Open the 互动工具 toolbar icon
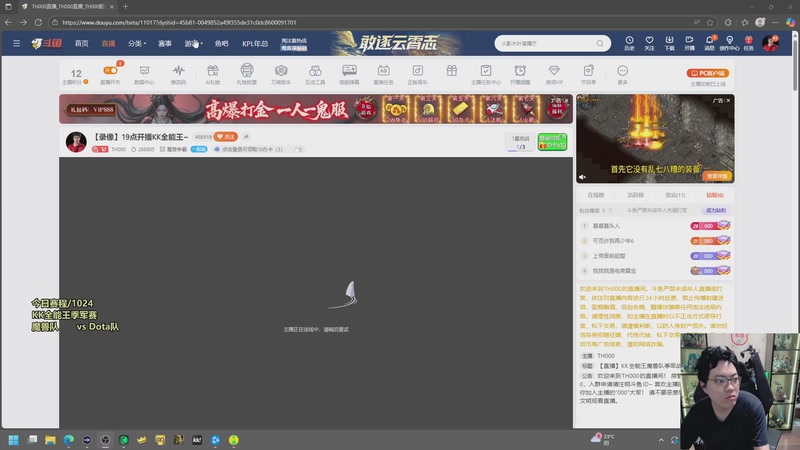Screen dimensions: 800x450 tap(315, 74)
